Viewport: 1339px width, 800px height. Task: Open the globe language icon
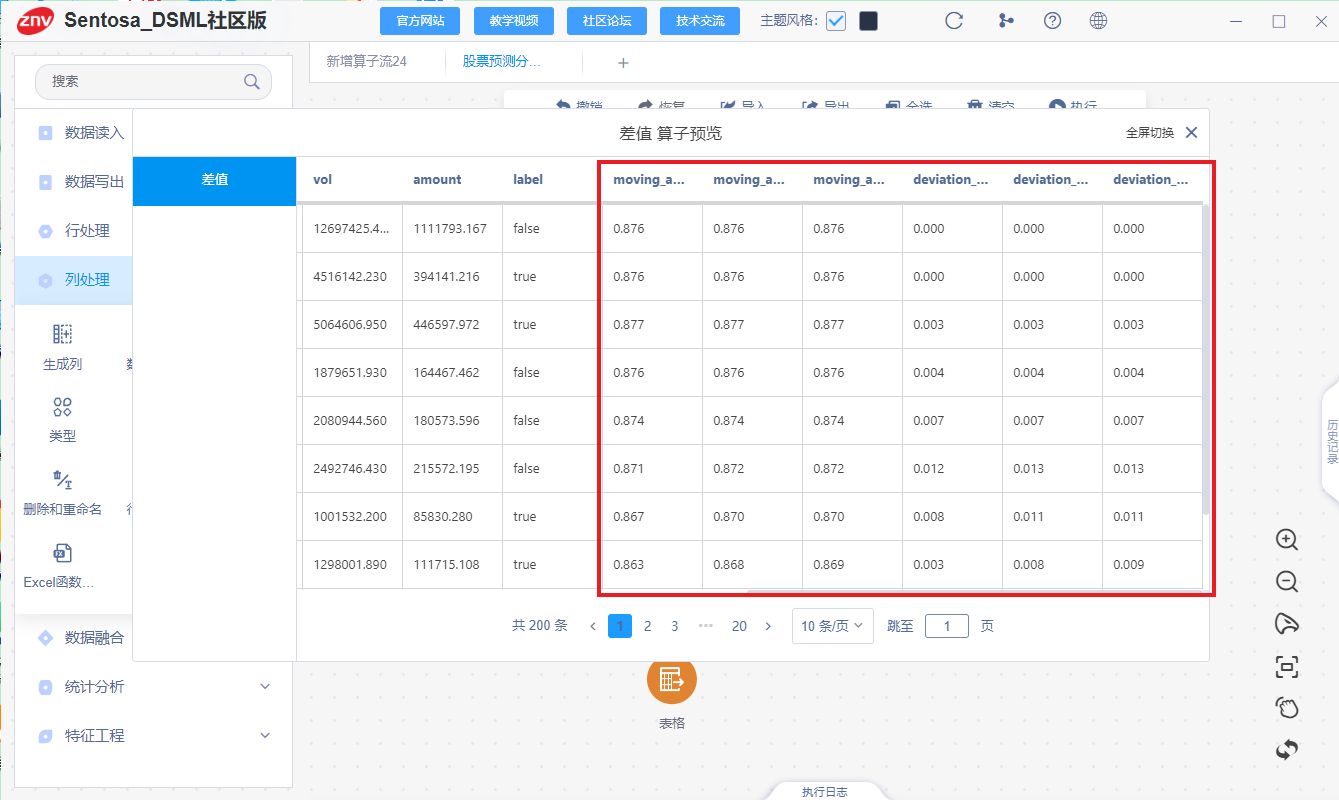coord(1098,21)
